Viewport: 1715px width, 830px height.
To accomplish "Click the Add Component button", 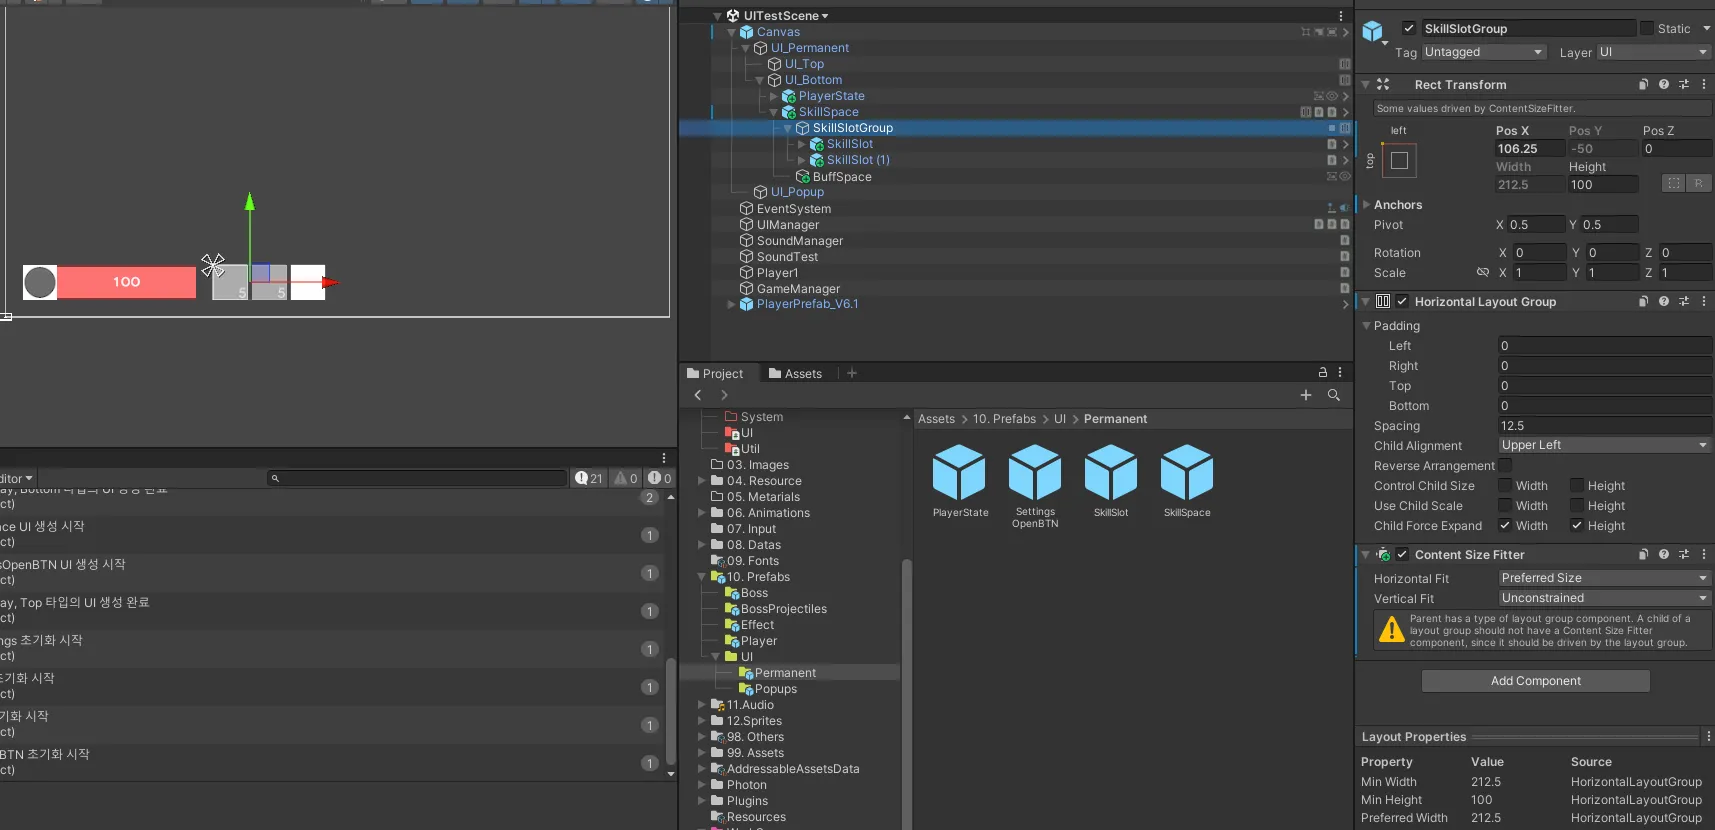I will coord(1535,681).
